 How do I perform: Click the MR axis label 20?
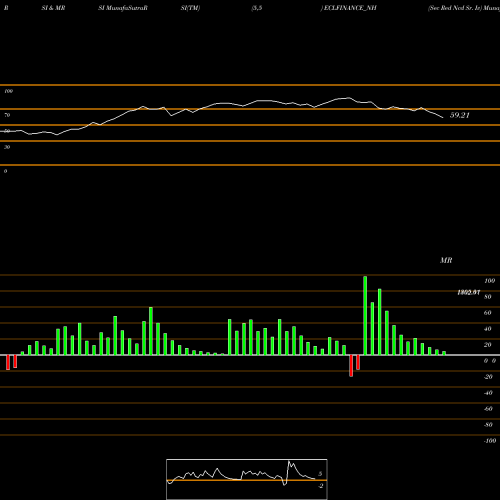tap(488, 345)
